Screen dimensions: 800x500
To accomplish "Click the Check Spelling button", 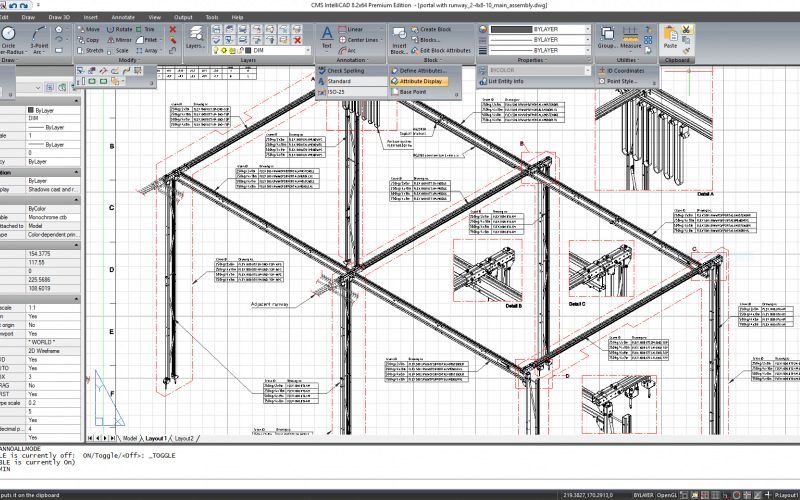I will [345, 71].
